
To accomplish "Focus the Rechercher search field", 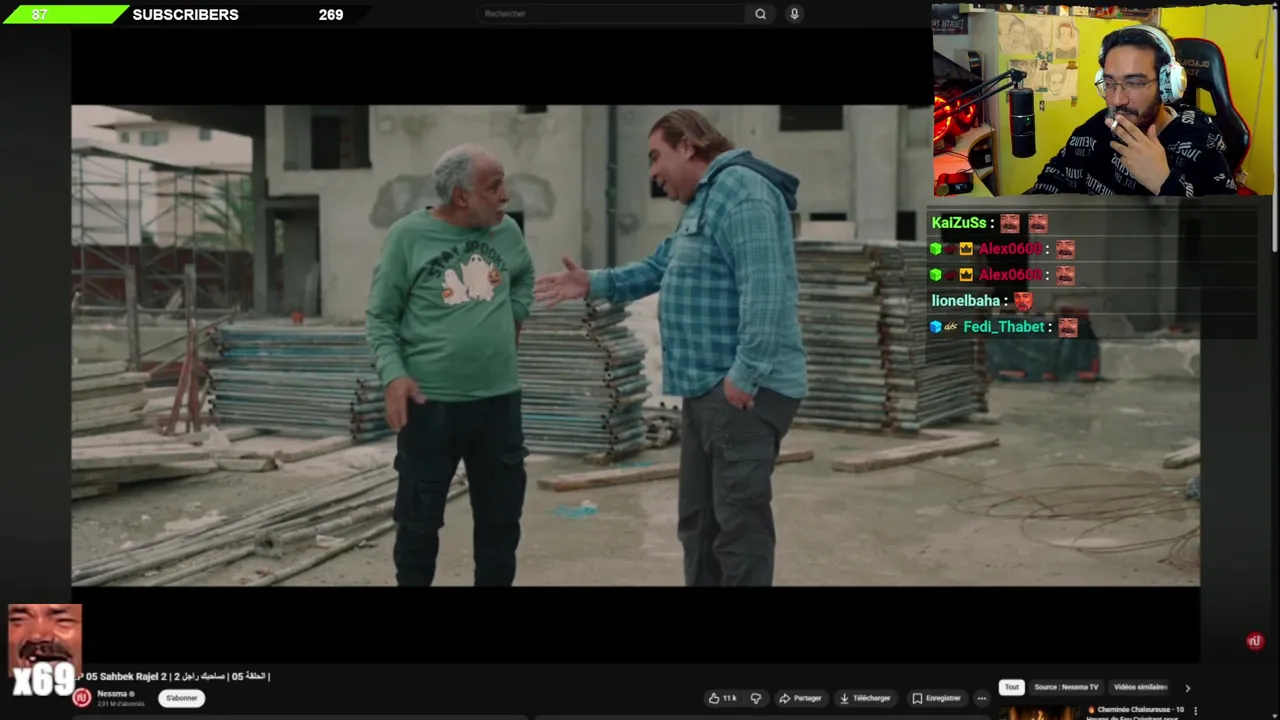I will pos(610,14).
